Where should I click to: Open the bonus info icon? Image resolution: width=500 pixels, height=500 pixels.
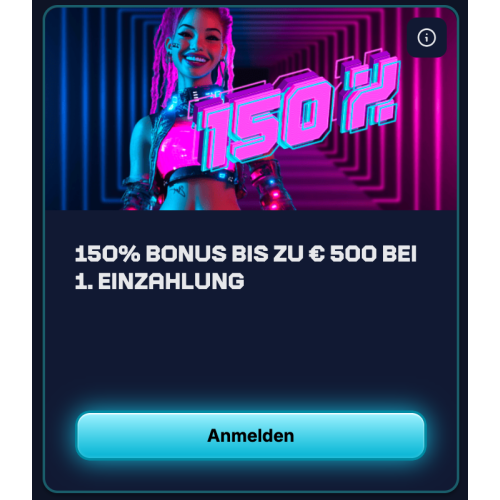(426, 38)
